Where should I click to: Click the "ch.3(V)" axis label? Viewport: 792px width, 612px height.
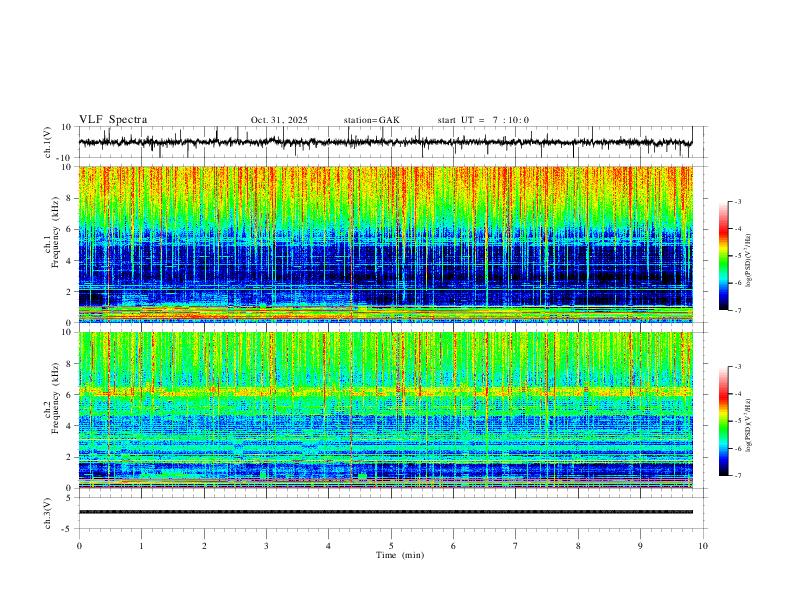point(48,514)
